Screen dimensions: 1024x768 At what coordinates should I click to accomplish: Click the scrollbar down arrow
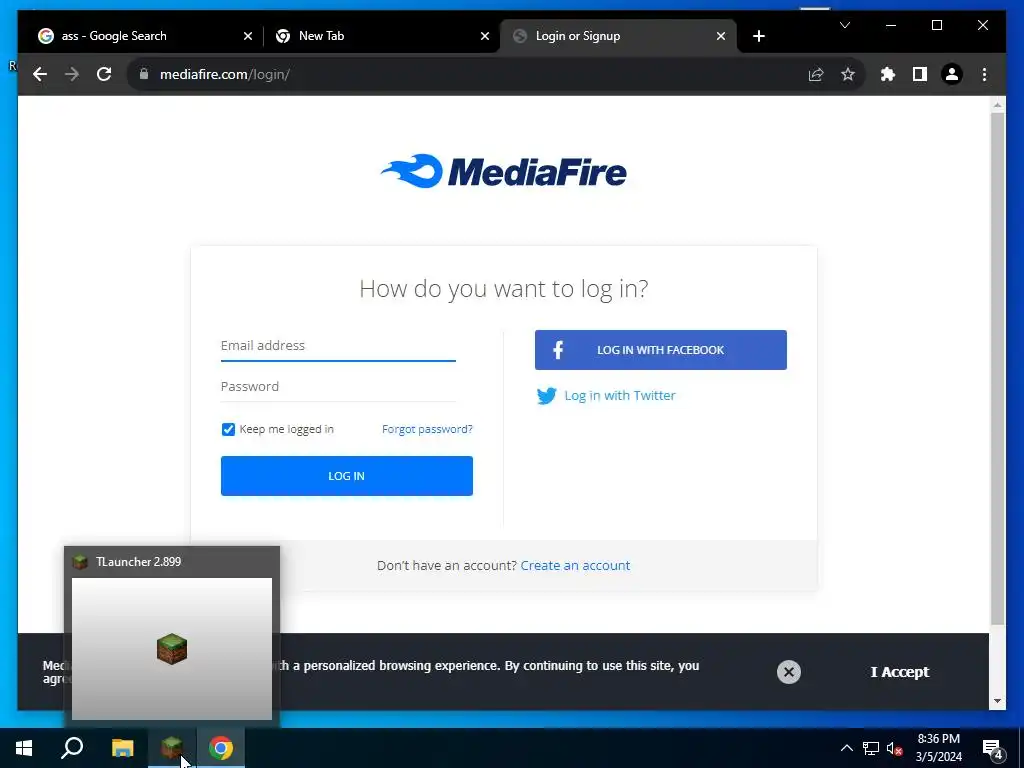point(997,701)
